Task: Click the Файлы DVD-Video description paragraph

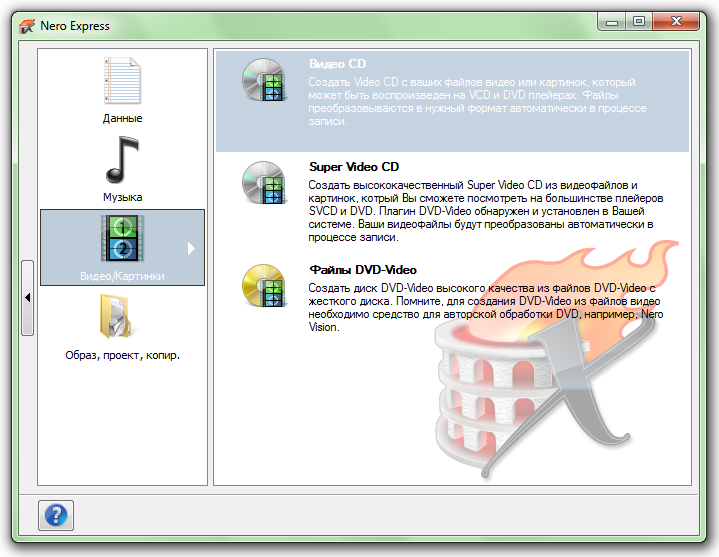Action: point(486,308)
